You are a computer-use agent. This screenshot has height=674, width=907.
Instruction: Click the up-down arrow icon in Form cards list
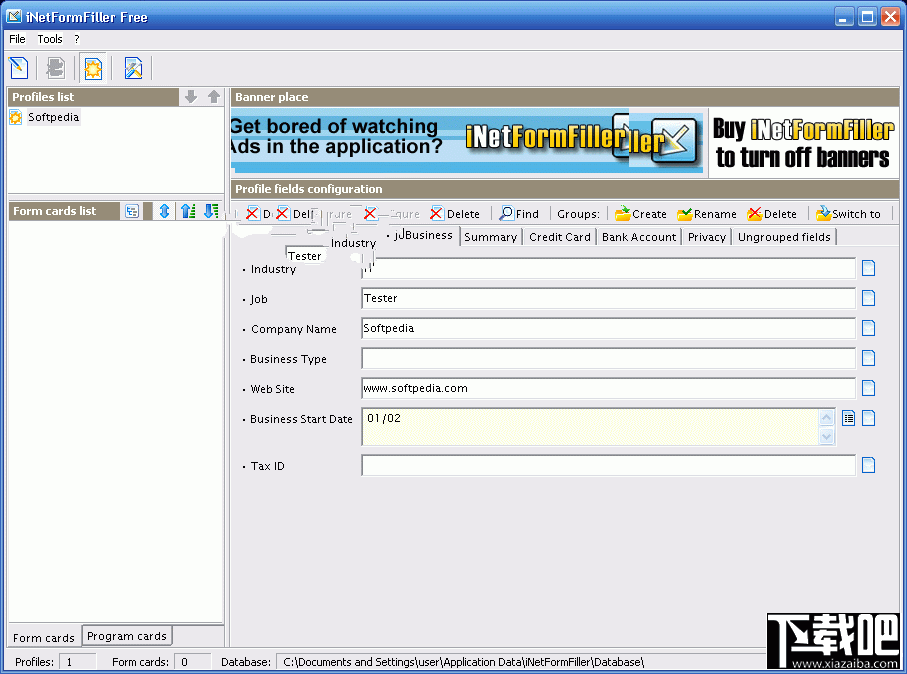[x=164, y=211]
